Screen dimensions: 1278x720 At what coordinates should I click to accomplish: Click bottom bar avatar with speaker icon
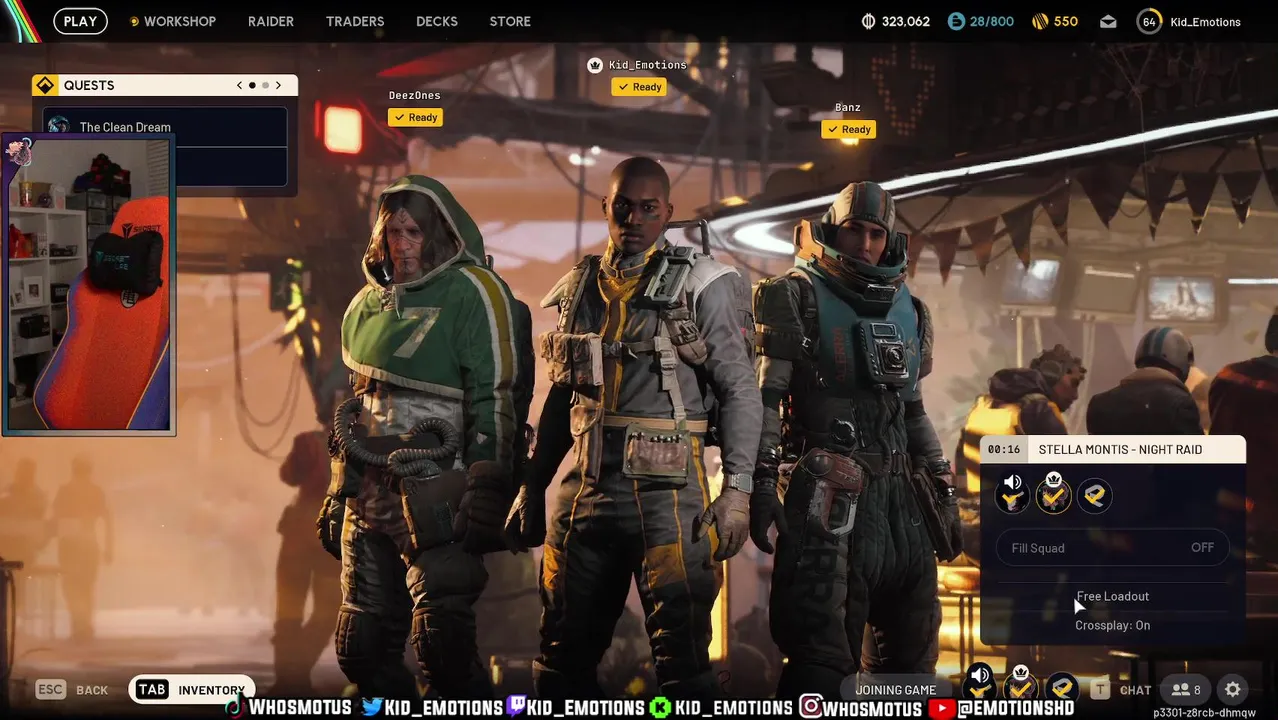click(x=980, y=686)
